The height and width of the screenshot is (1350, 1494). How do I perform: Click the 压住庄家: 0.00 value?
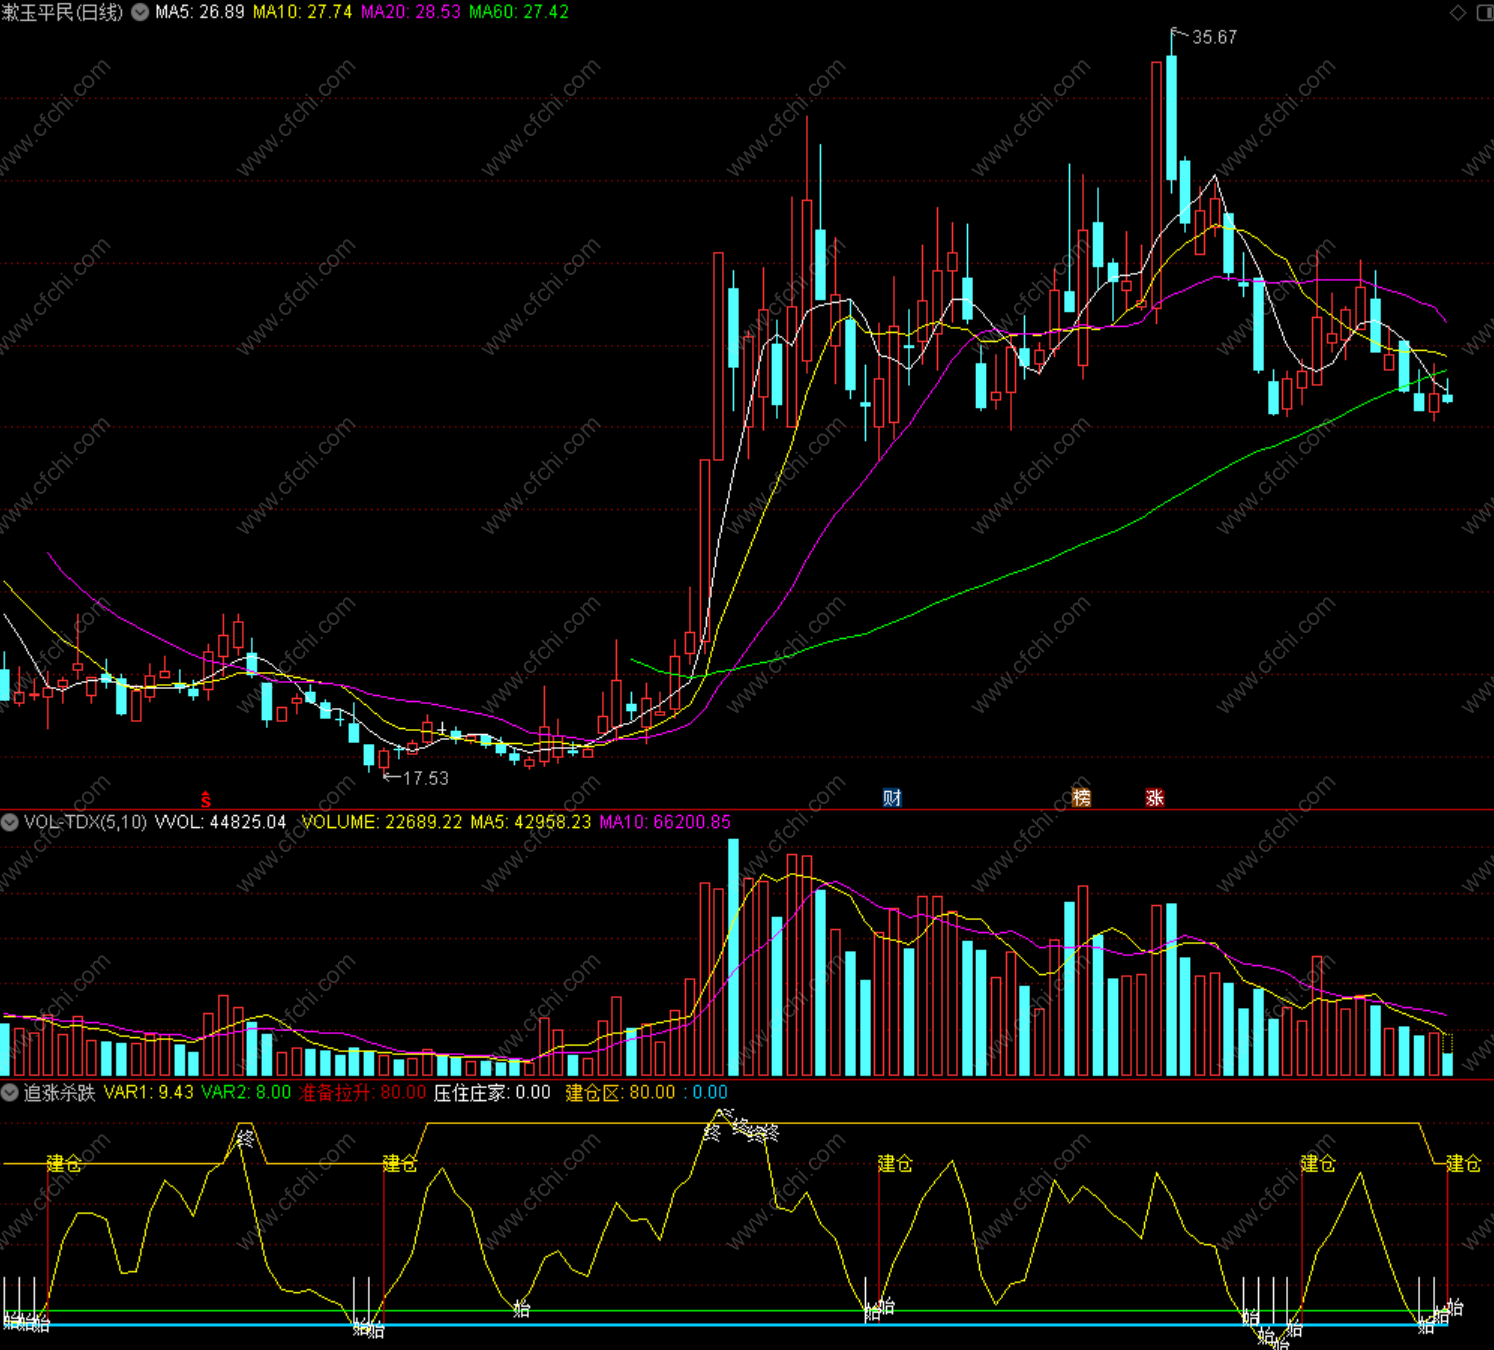point(492,1092)
